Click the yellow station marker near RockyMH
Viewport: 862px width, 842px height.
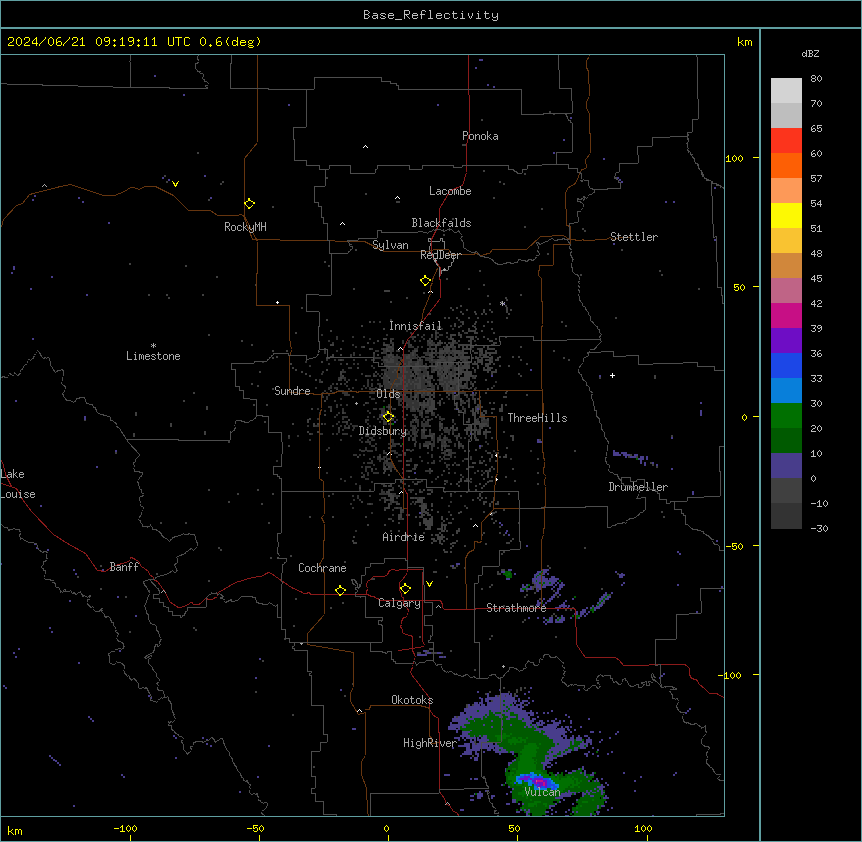(249, 204)
